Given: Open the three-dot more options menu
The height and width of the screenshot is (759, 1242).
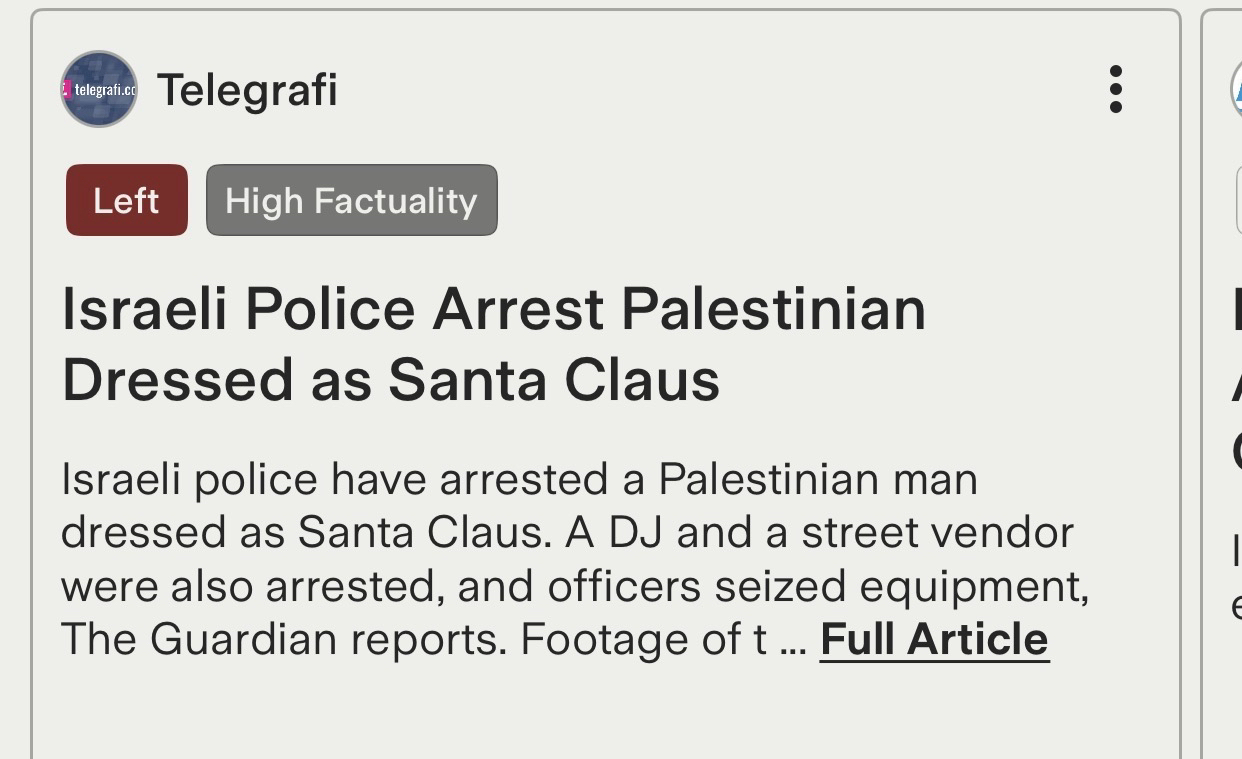Looking at the screenshot, I should click(x=1116, y=90).
